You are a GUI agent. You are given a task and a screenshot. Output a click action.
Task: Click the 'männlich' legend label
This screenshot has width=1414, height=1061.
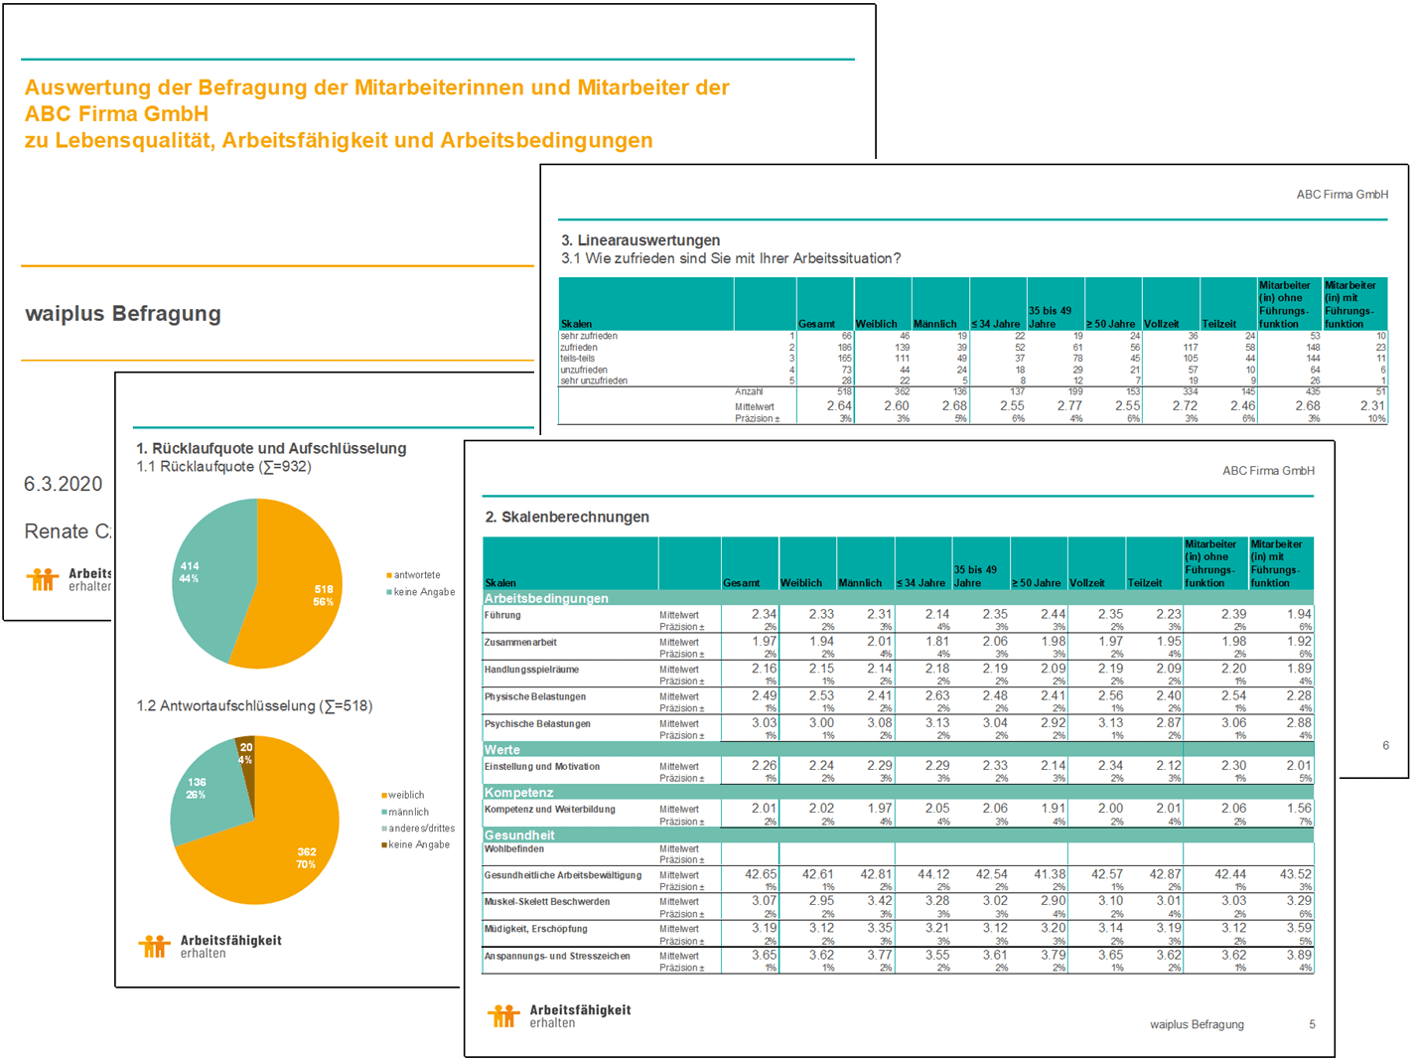[x=409, y=812]
